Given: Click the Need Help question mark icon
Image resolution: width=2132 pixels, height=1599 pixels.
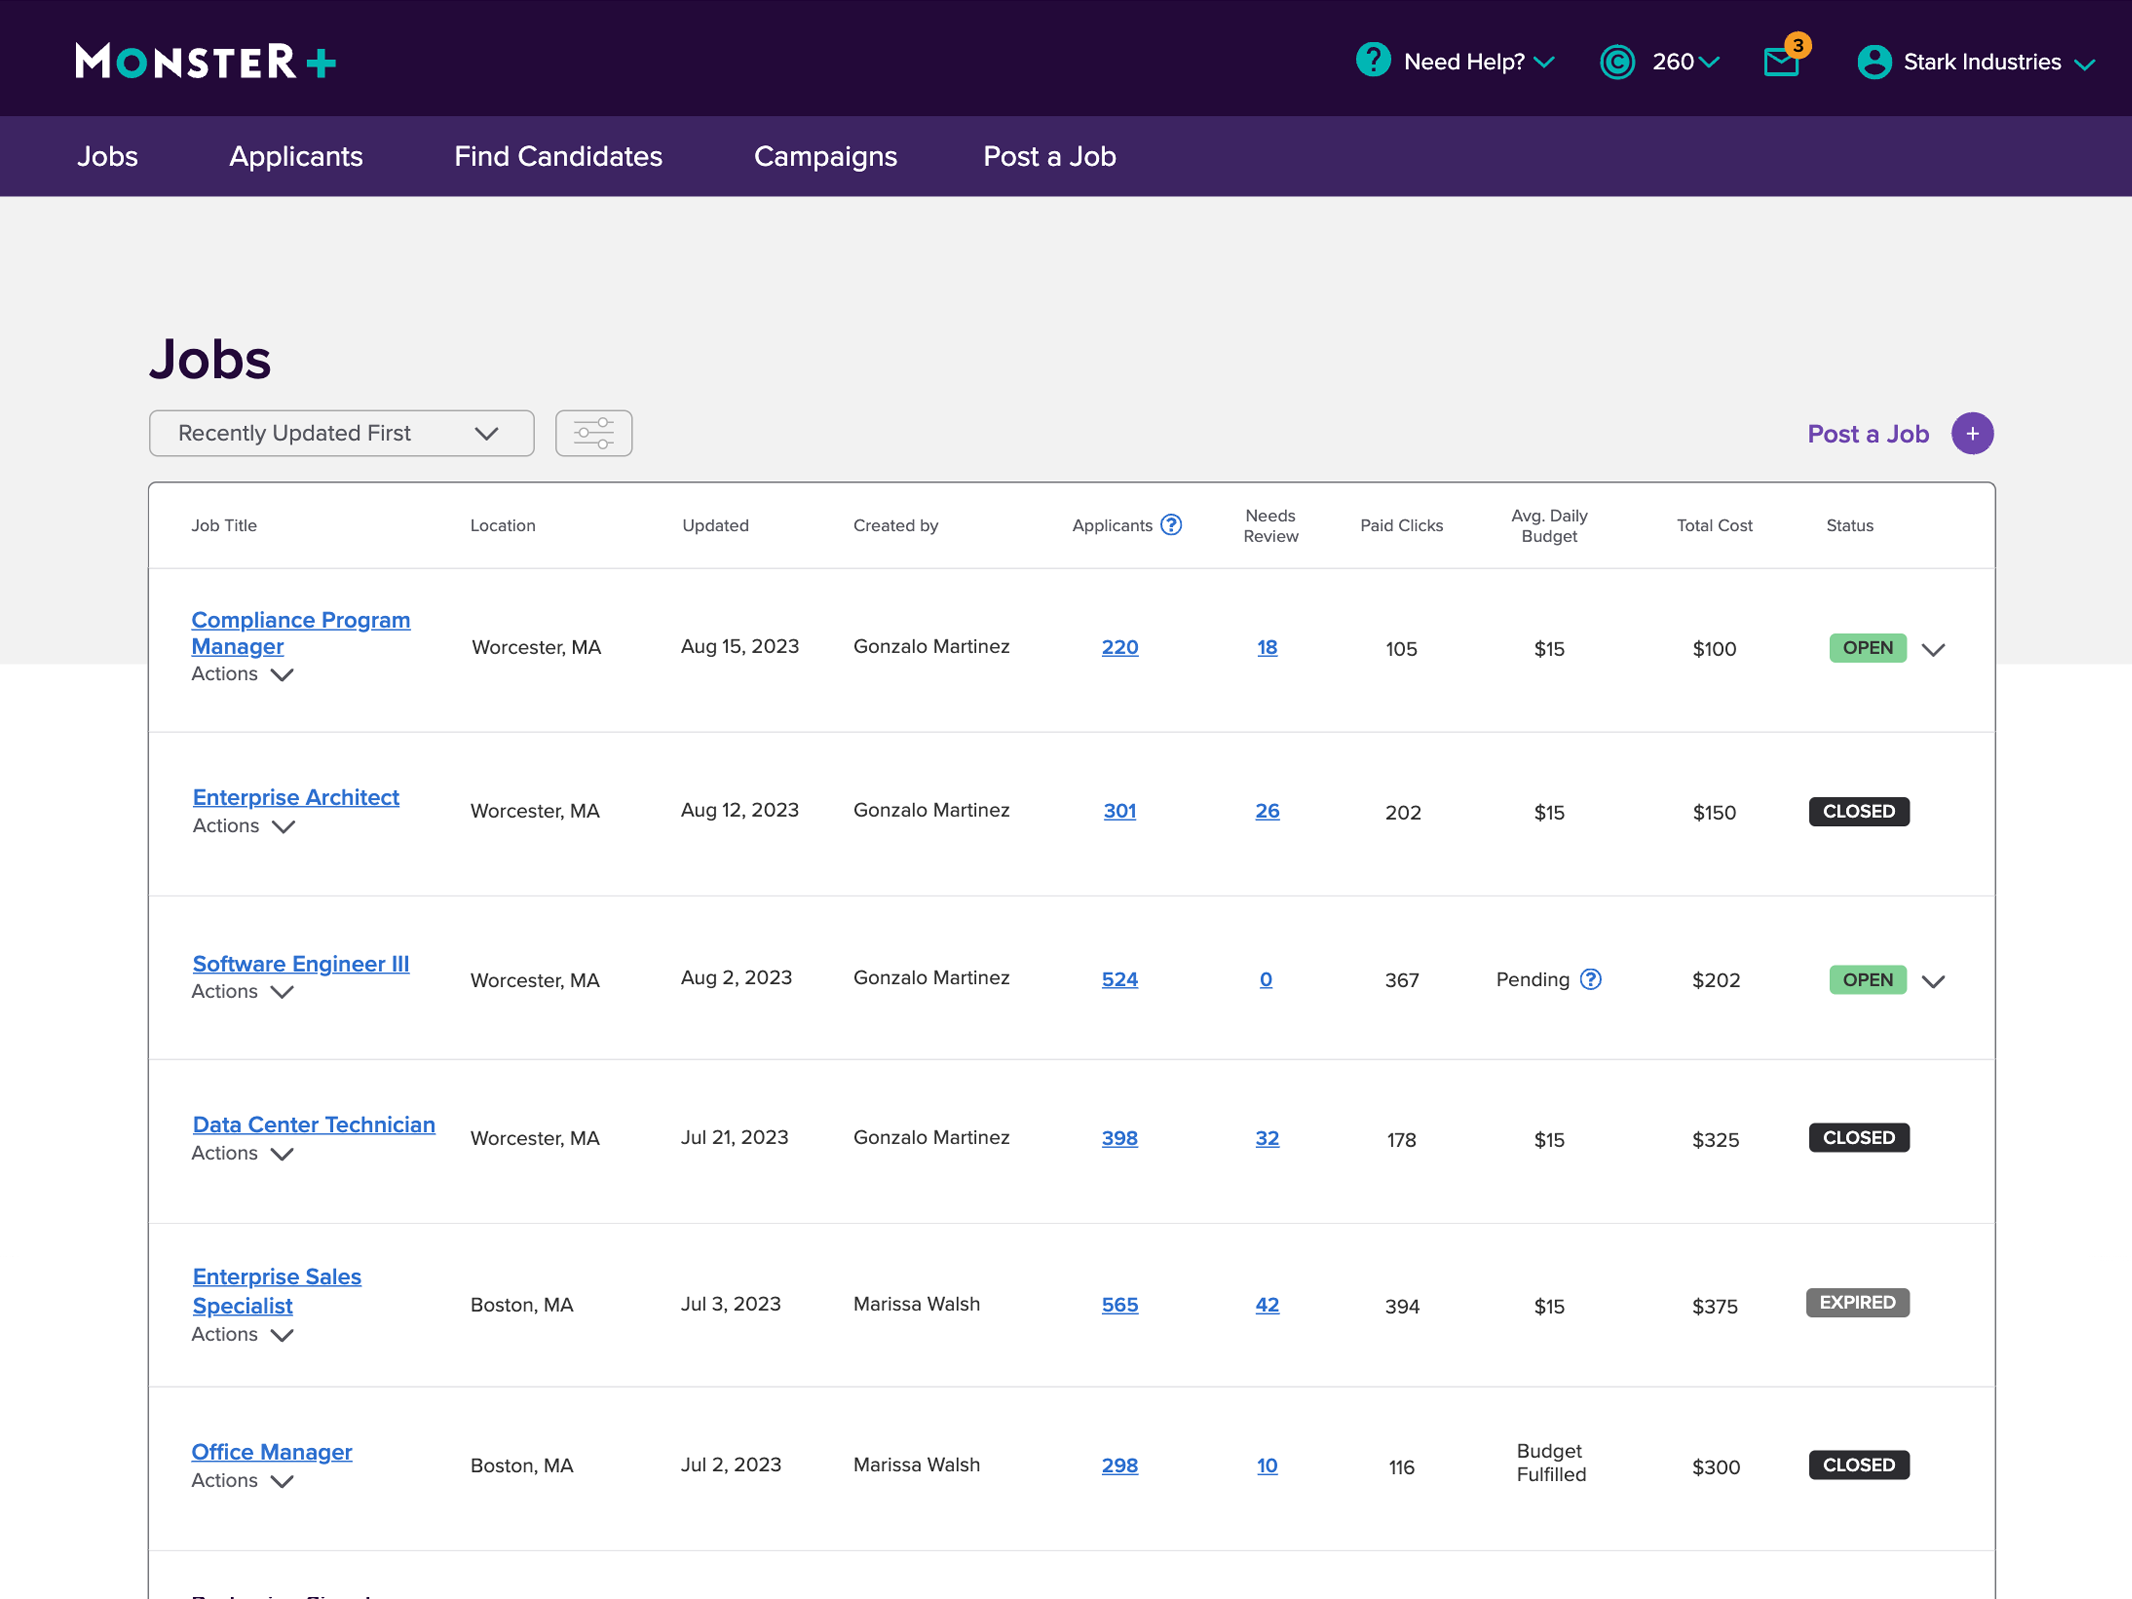Looking at the screenshot, I should tap(1373, 60).
